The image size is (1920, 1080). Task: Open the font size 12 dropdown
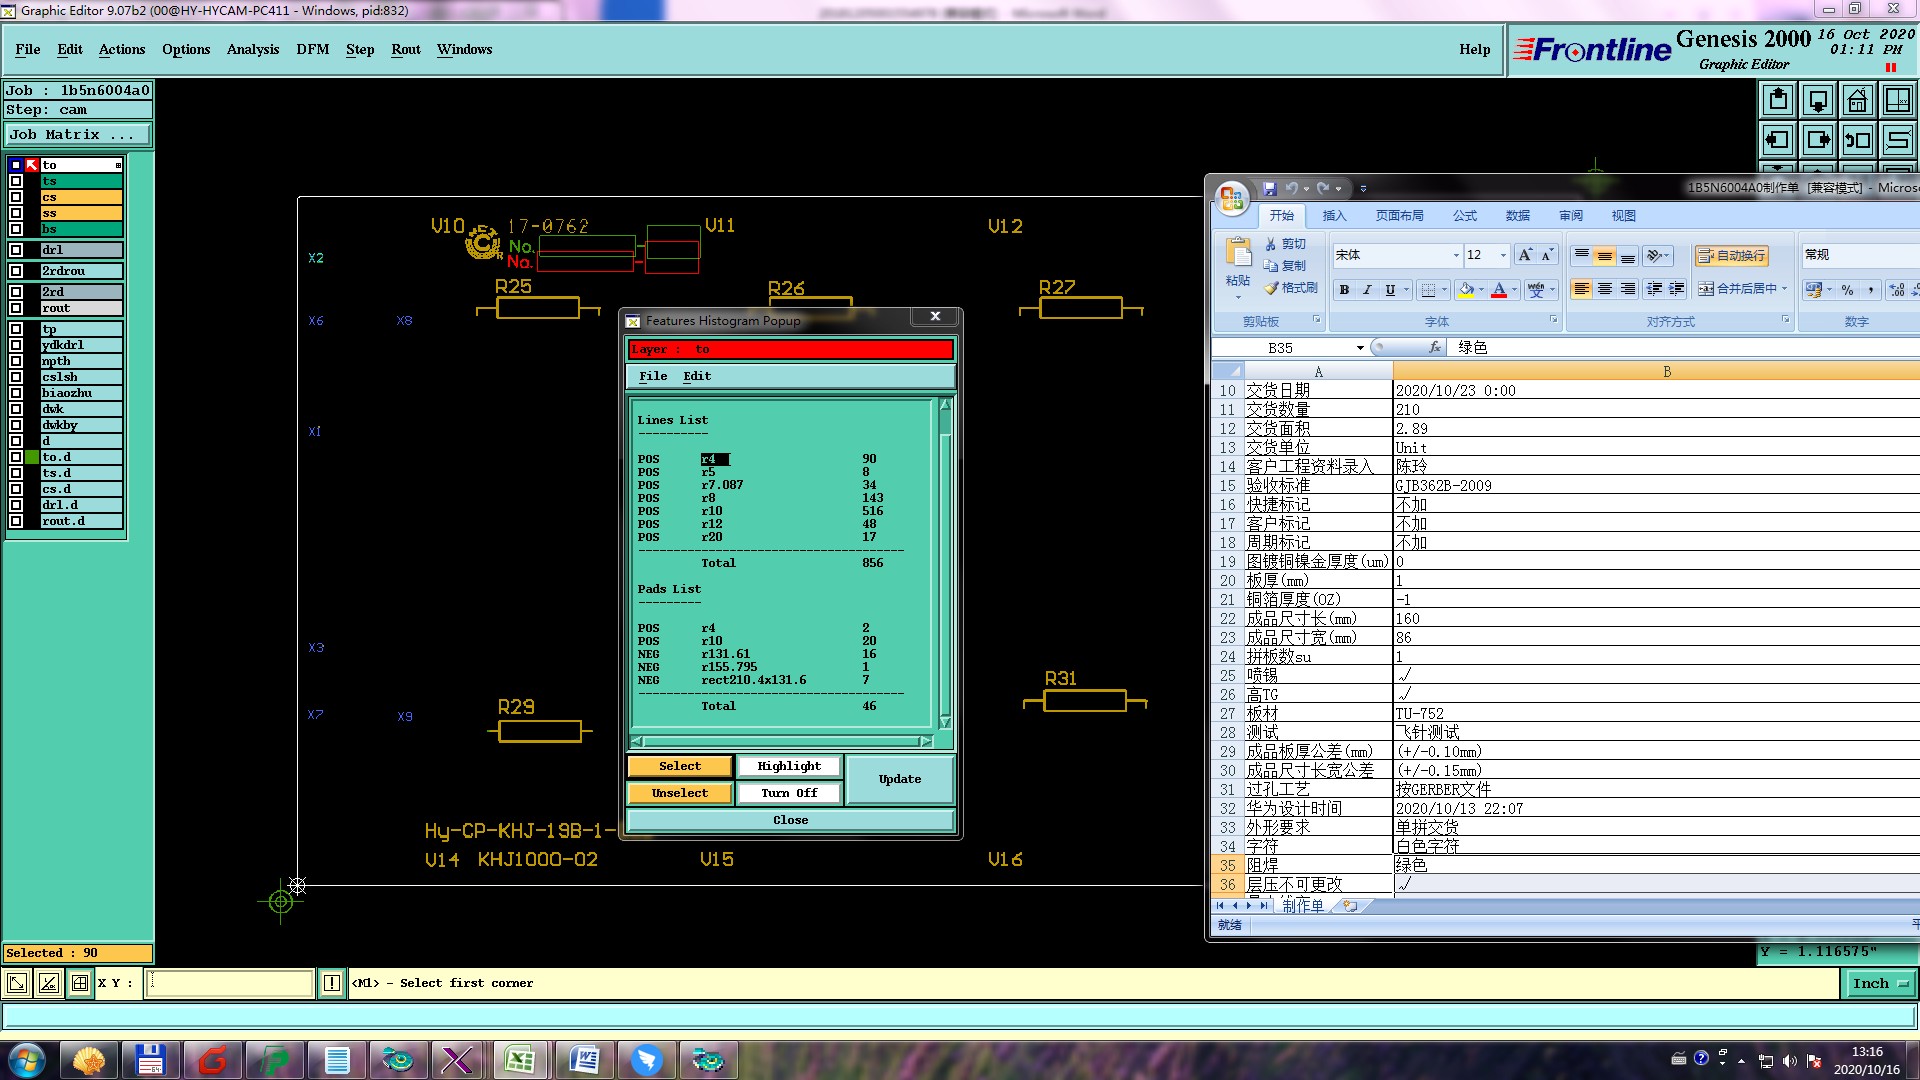click(1502, 256)
